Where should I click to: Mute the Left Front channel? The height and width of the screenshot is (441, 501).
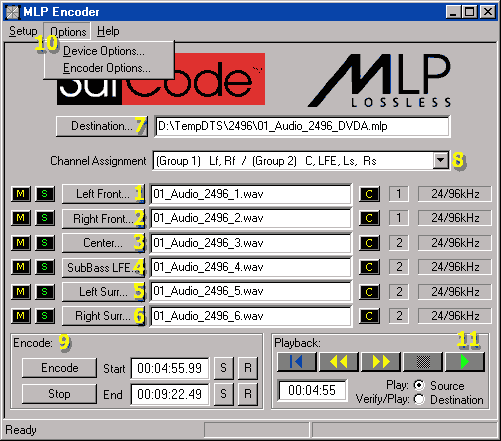21,194
